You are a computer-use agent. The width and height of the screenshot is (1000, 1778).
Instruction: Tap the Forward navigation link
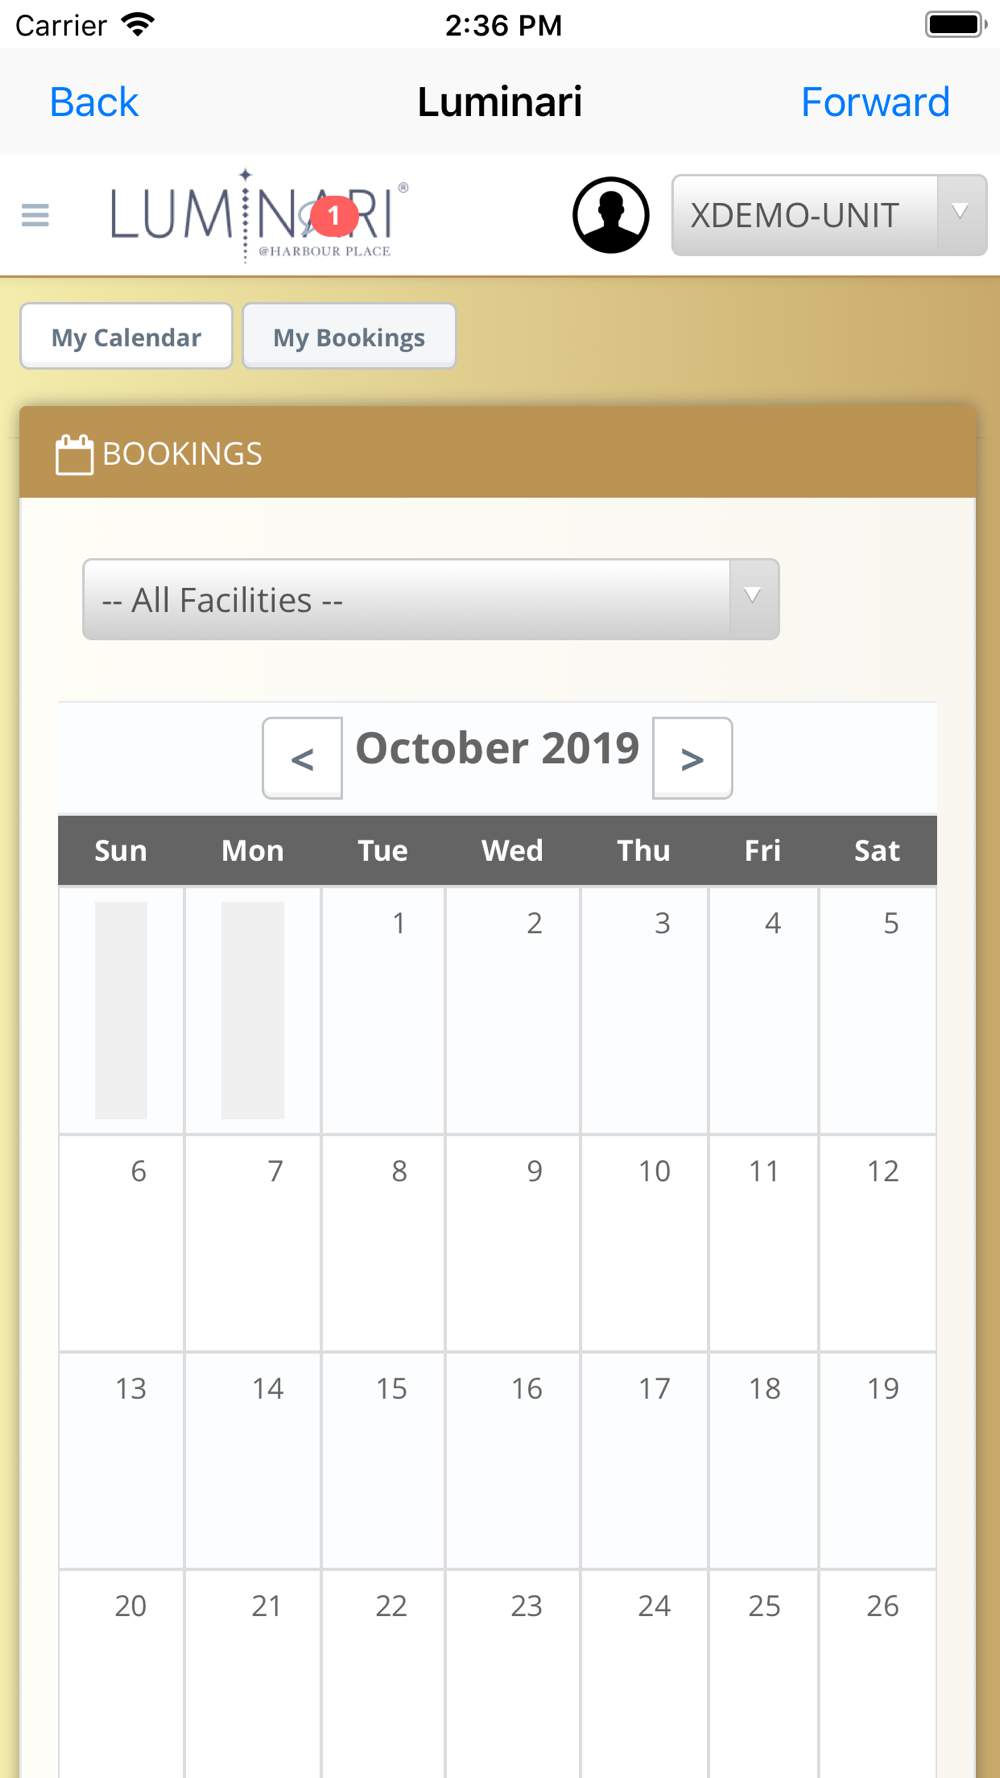coord(875,102)
